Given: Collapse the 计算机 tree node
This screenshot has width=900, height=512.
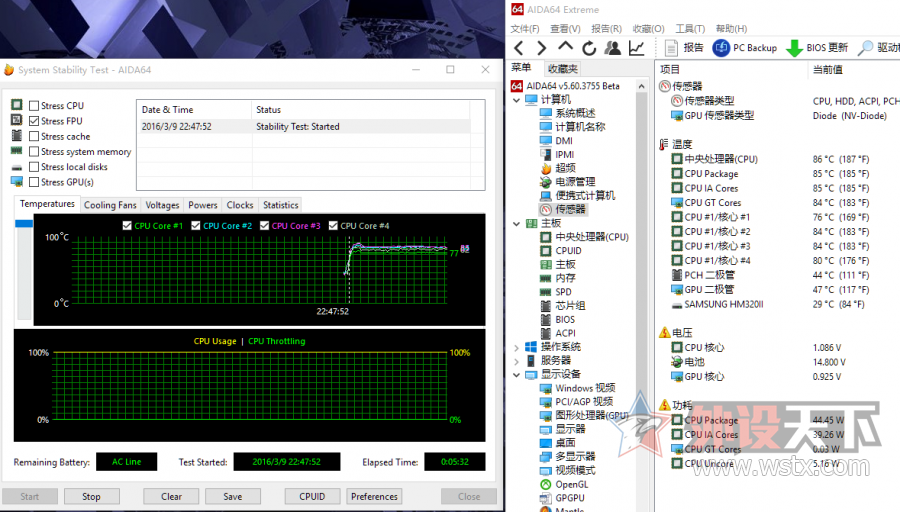Looking at the screenshot, I should [x=517, y=100].
